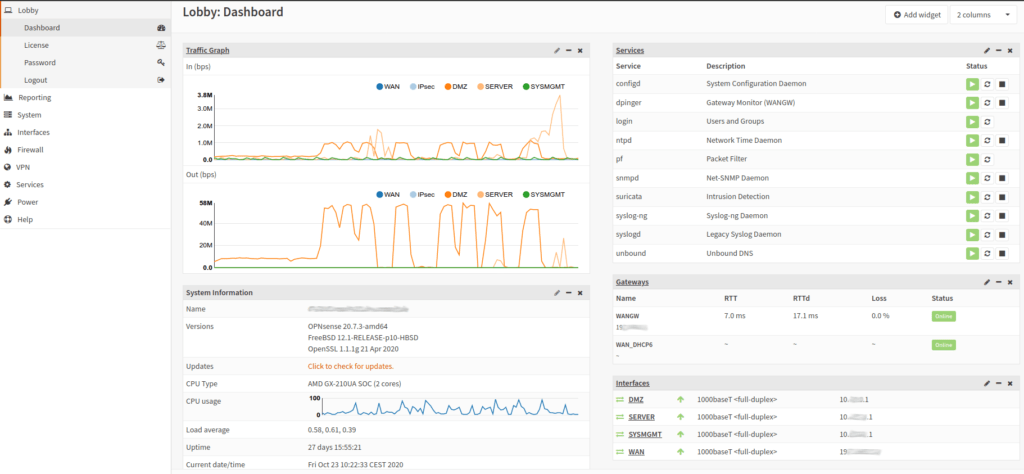Open the 2 columns layout dropdown

984,15
